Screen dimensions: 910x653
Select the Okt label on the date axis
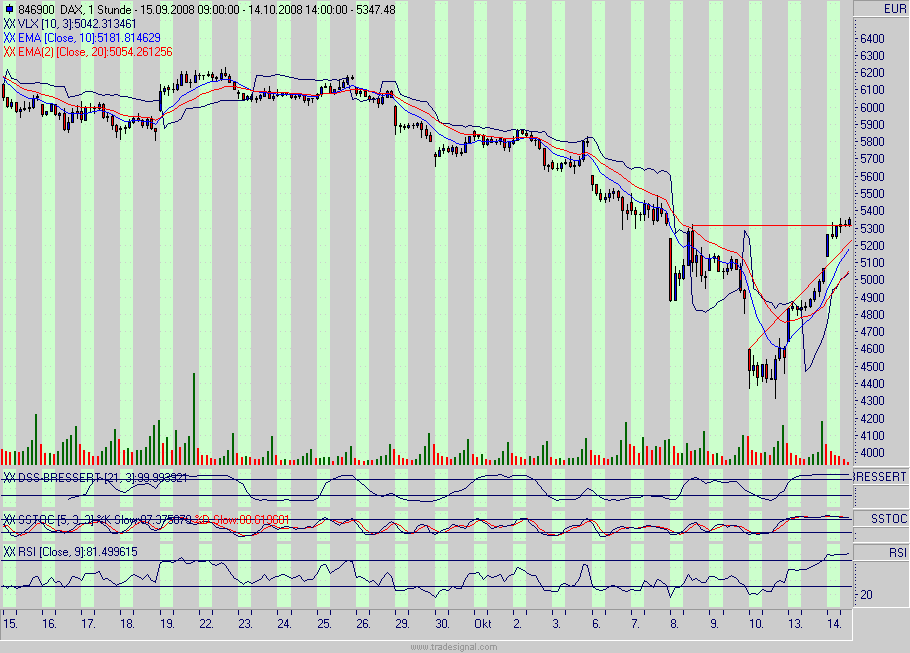pyautogui.click(x=484, y=620)
